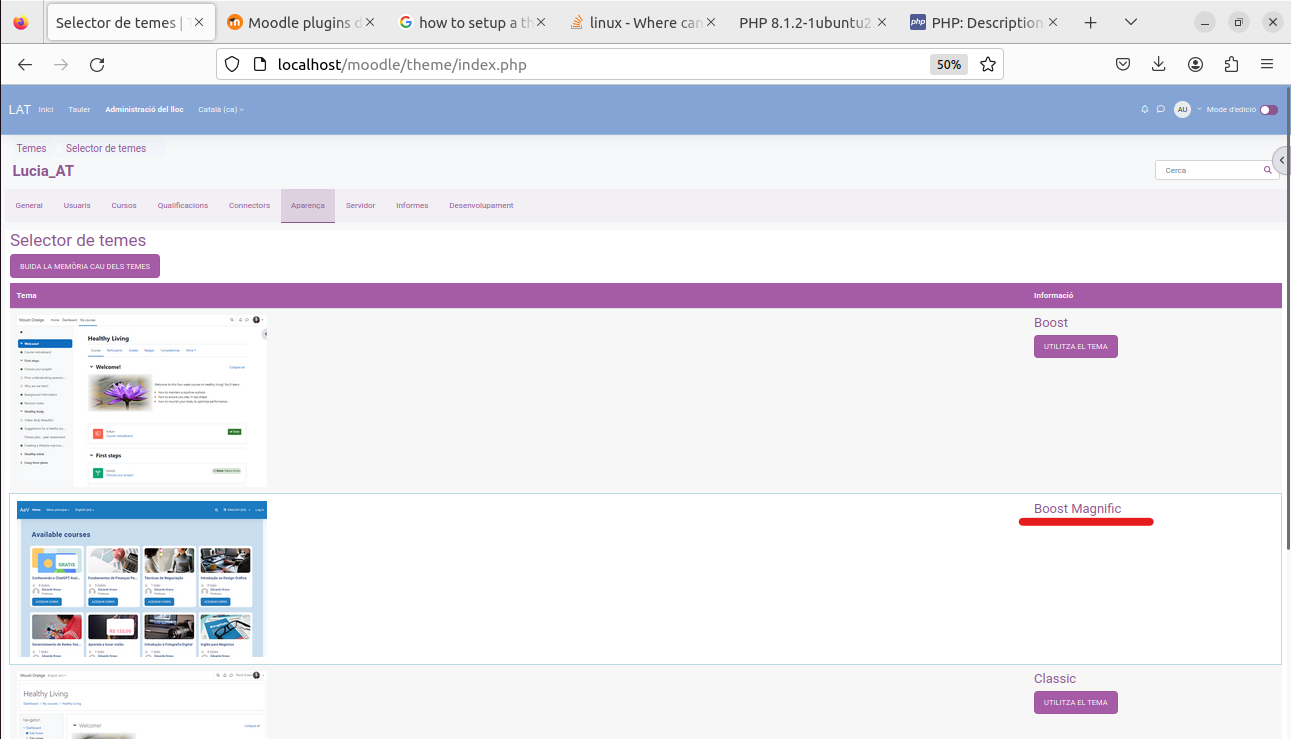Open the tracking protection shield icon

[231, 64]
